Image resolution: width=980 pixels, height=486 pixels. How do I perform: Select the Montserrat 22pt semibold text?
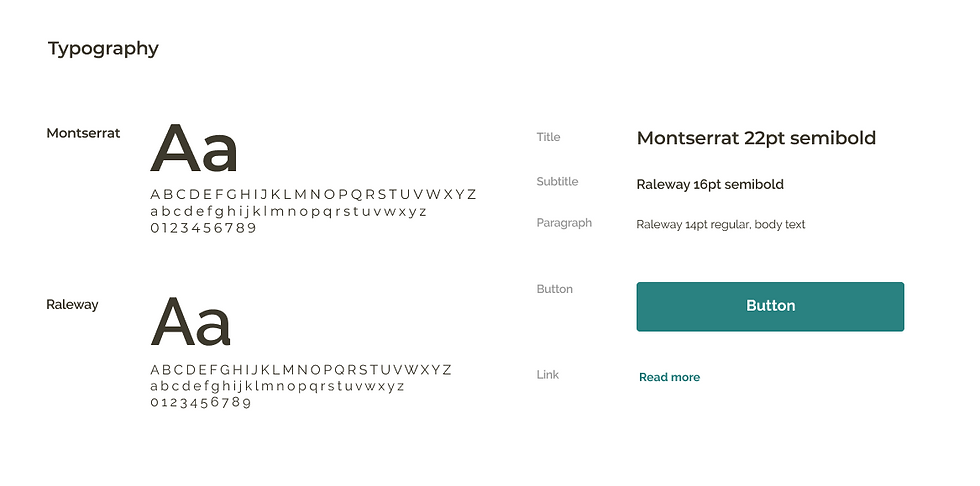[756, 138]
